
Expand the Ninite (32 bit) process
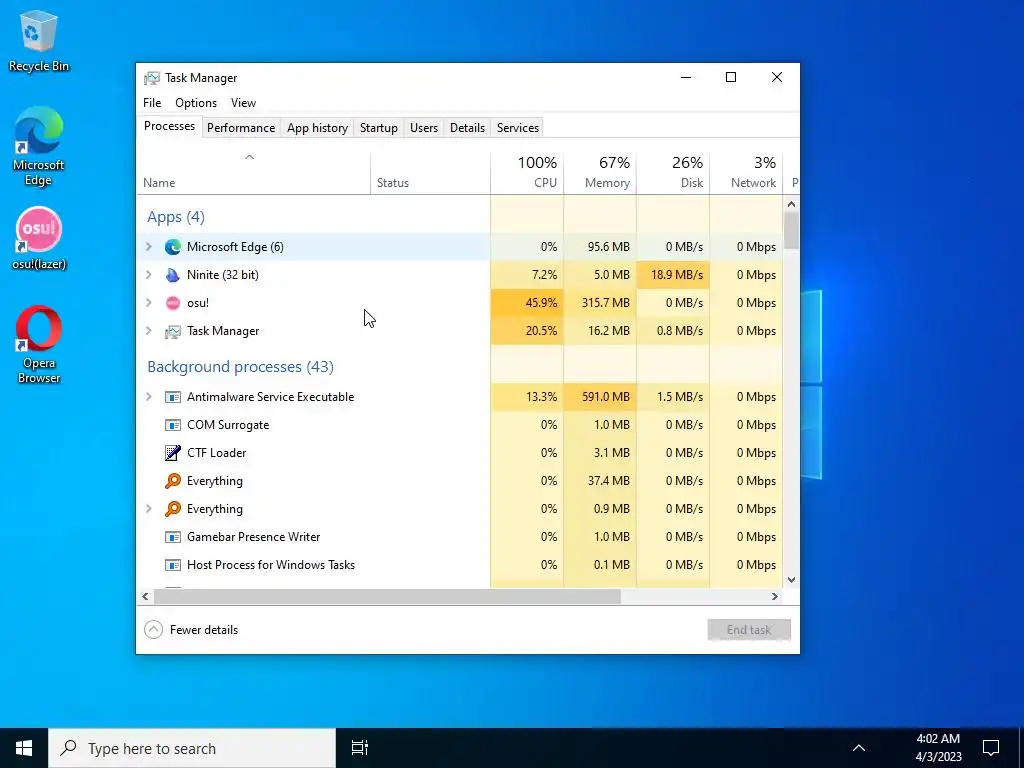[x=149, y=275]
